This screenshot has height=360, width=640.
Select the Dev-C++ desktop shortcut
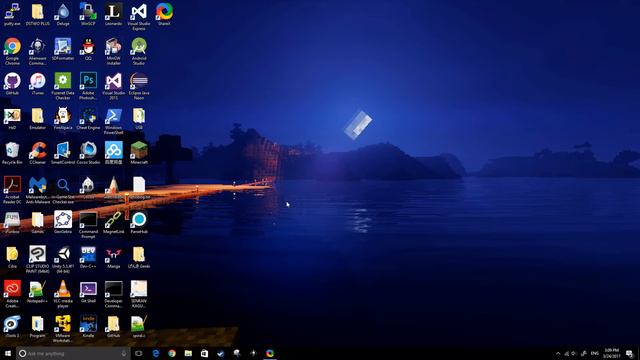click(x=88, y=258)
